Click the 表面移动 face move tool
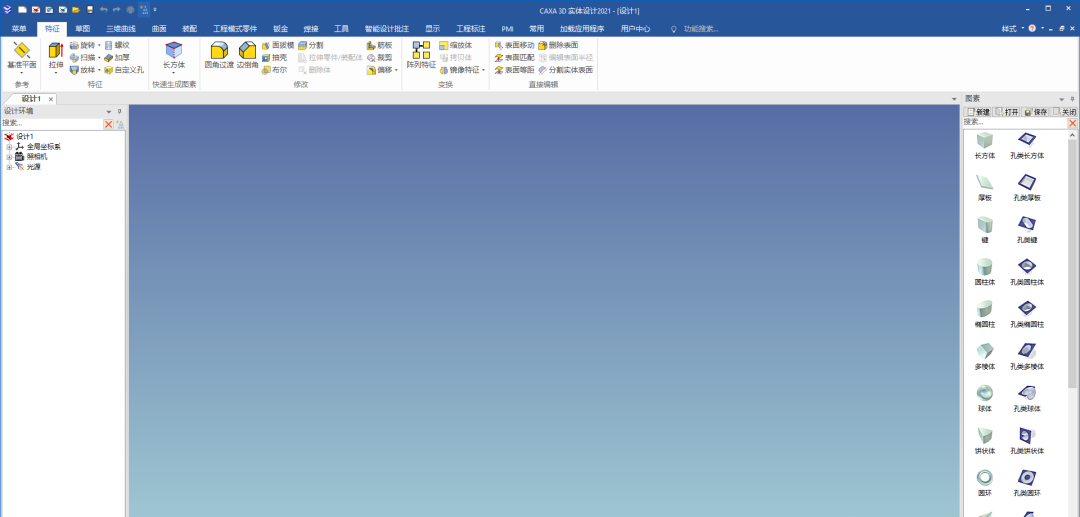The image size is (1080, 517). click(x=514, y=45)
